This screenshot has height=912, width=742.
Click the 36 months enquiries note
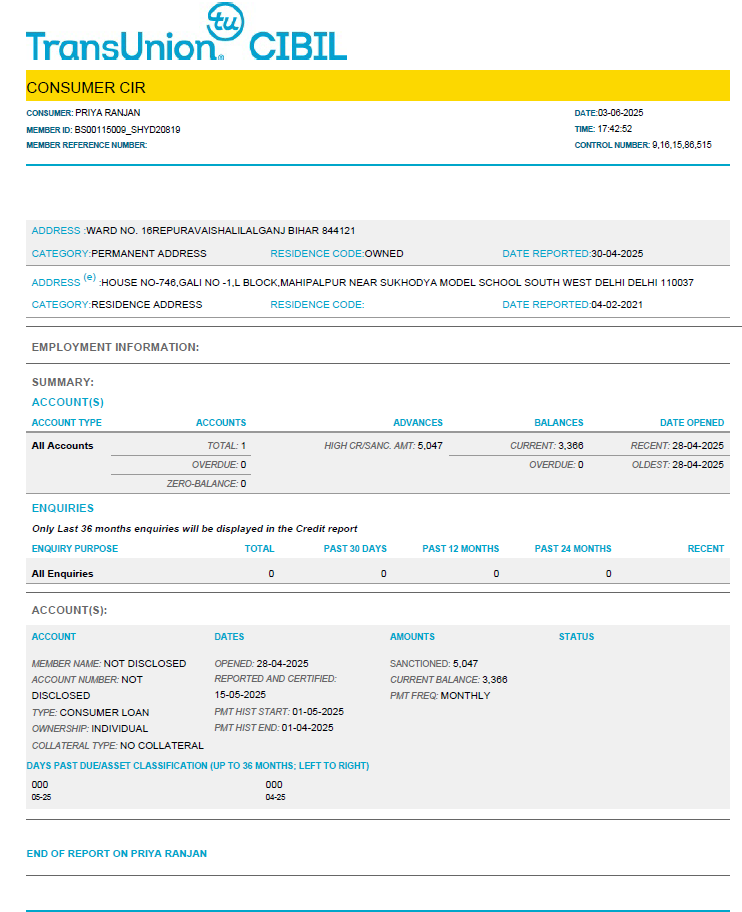tap(194, 529)
